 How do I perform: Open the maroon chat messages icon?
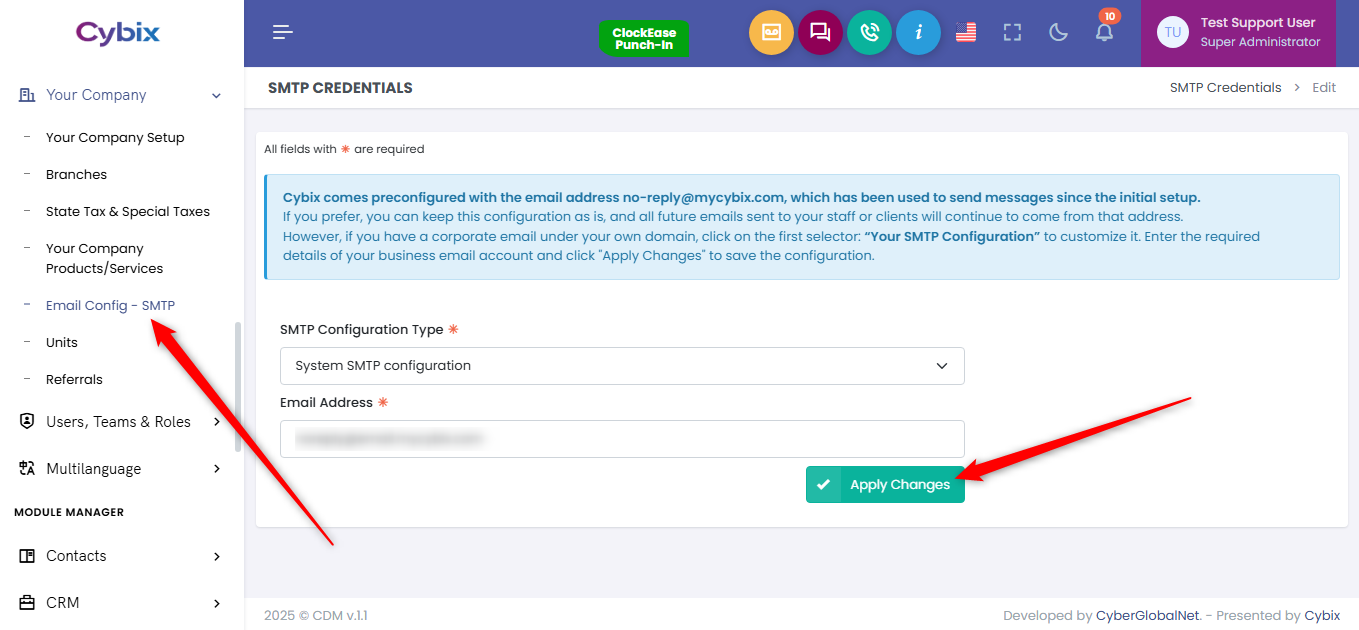click(820, 33)
